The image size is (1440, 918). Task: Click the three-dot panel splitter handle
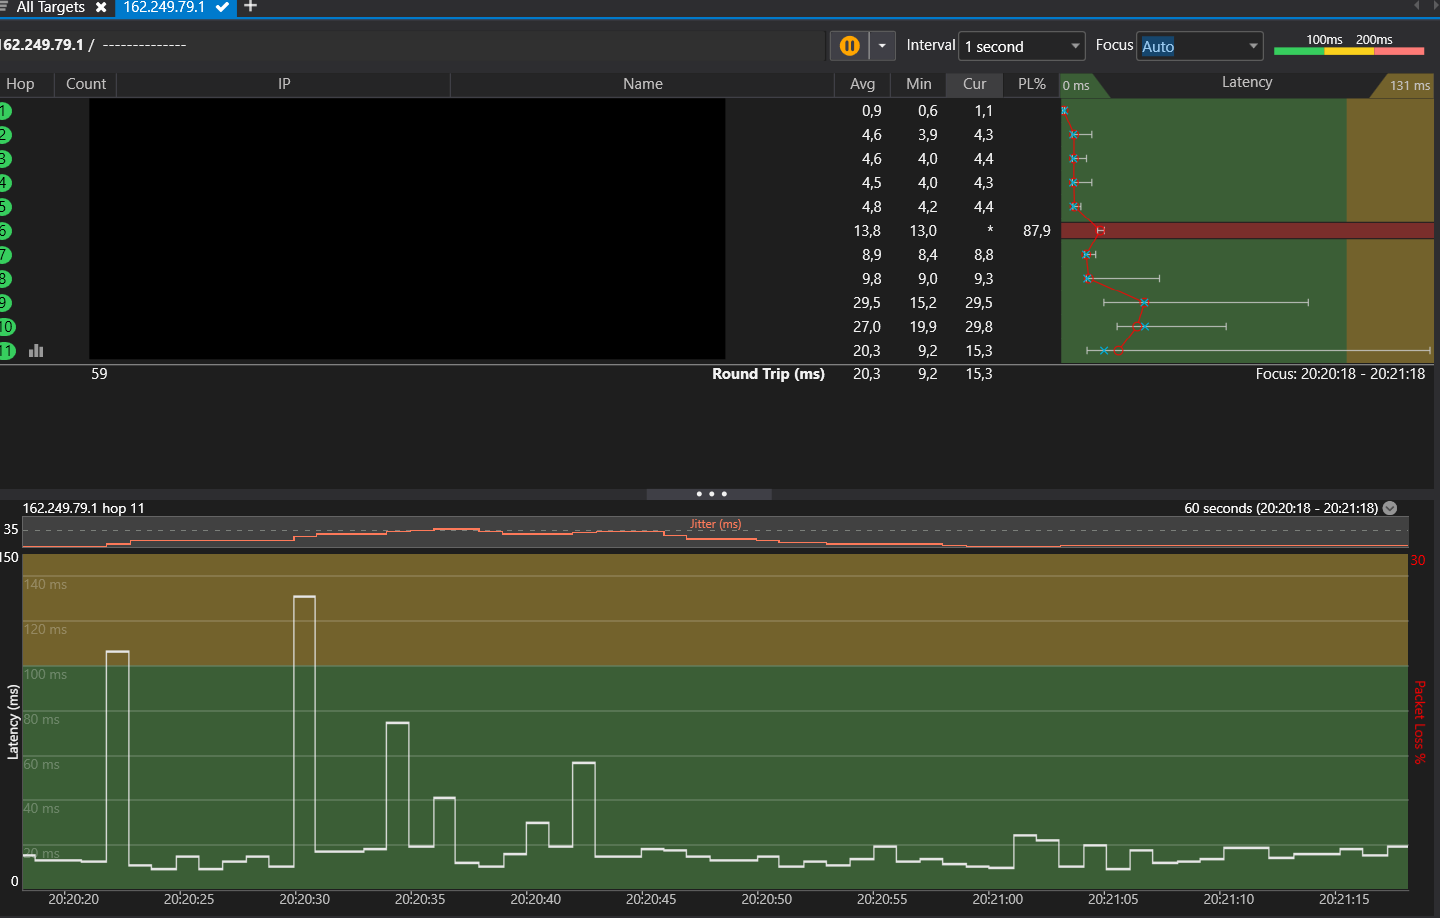[x=710, y=494]
